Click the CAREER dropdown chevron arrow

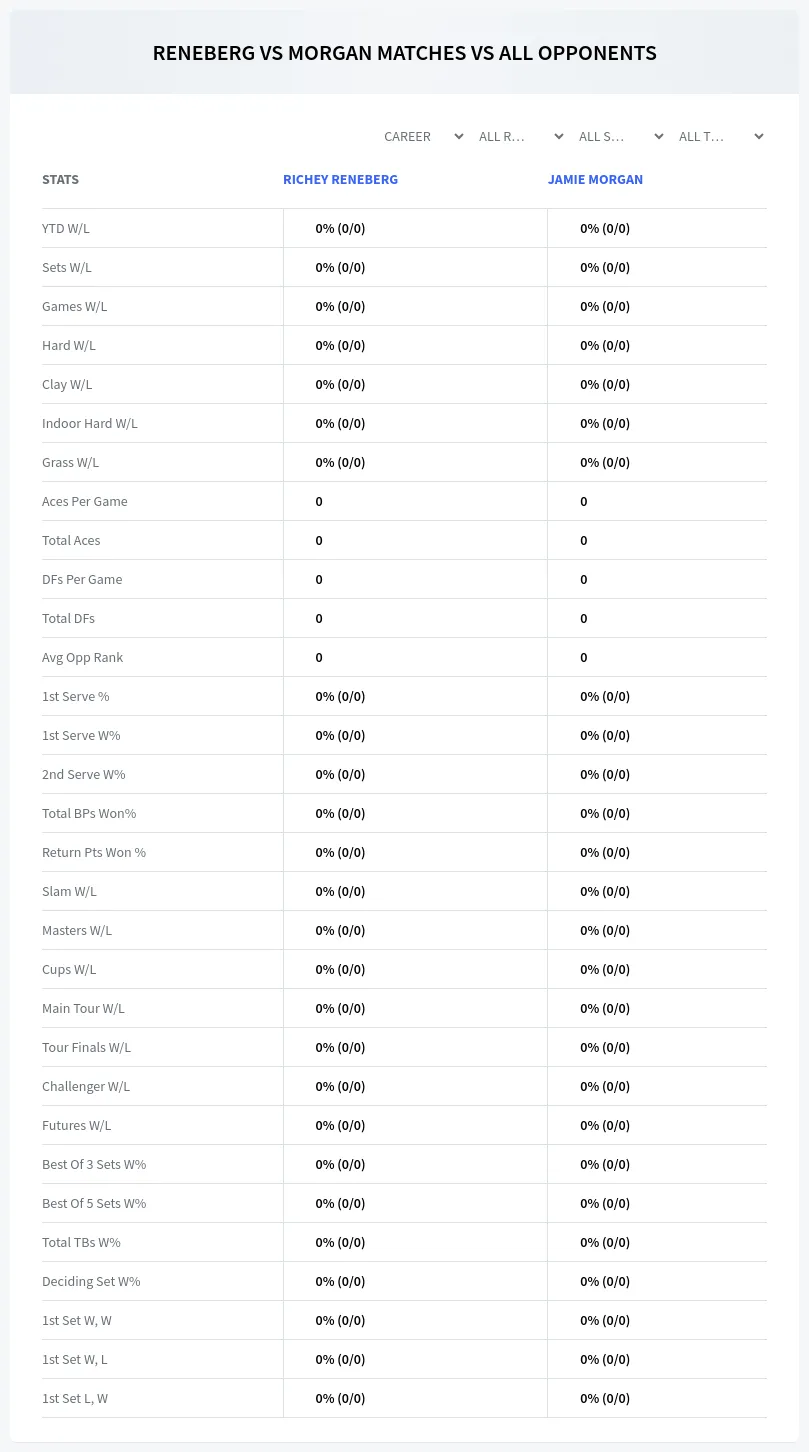(x=459, y=136)
